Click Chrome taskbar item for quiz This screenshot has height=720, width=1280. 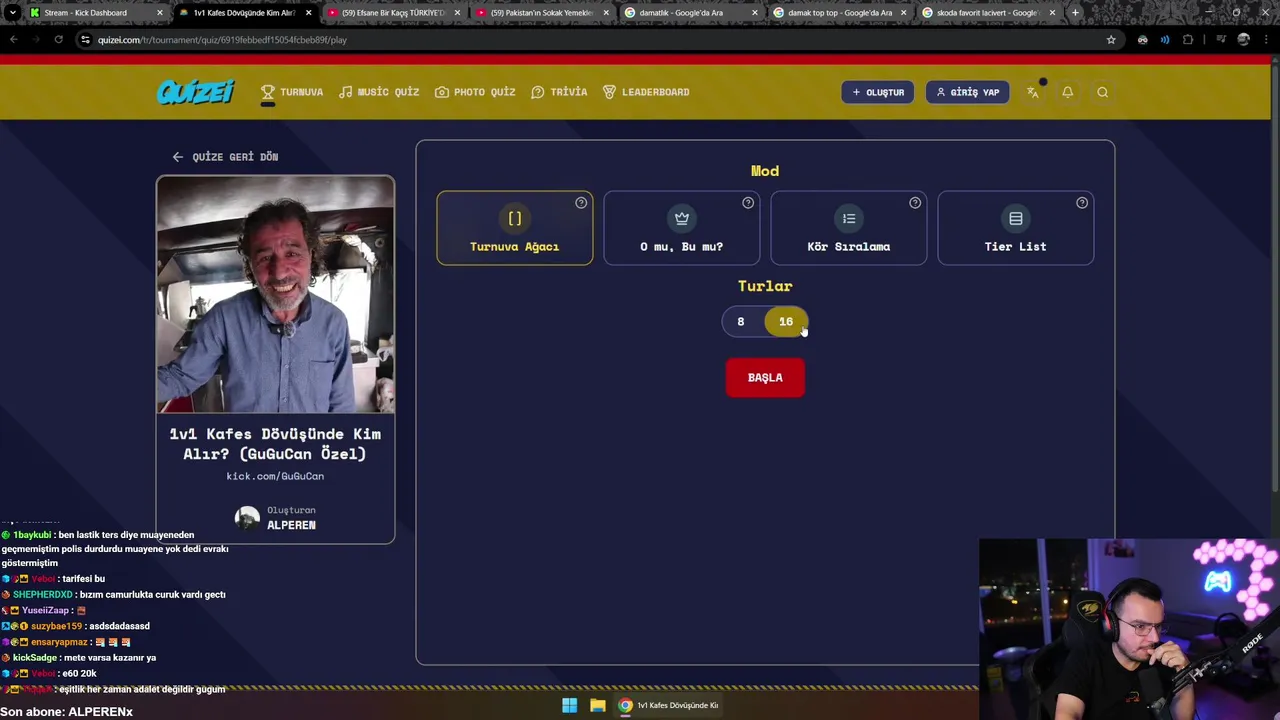coord(668,705)
